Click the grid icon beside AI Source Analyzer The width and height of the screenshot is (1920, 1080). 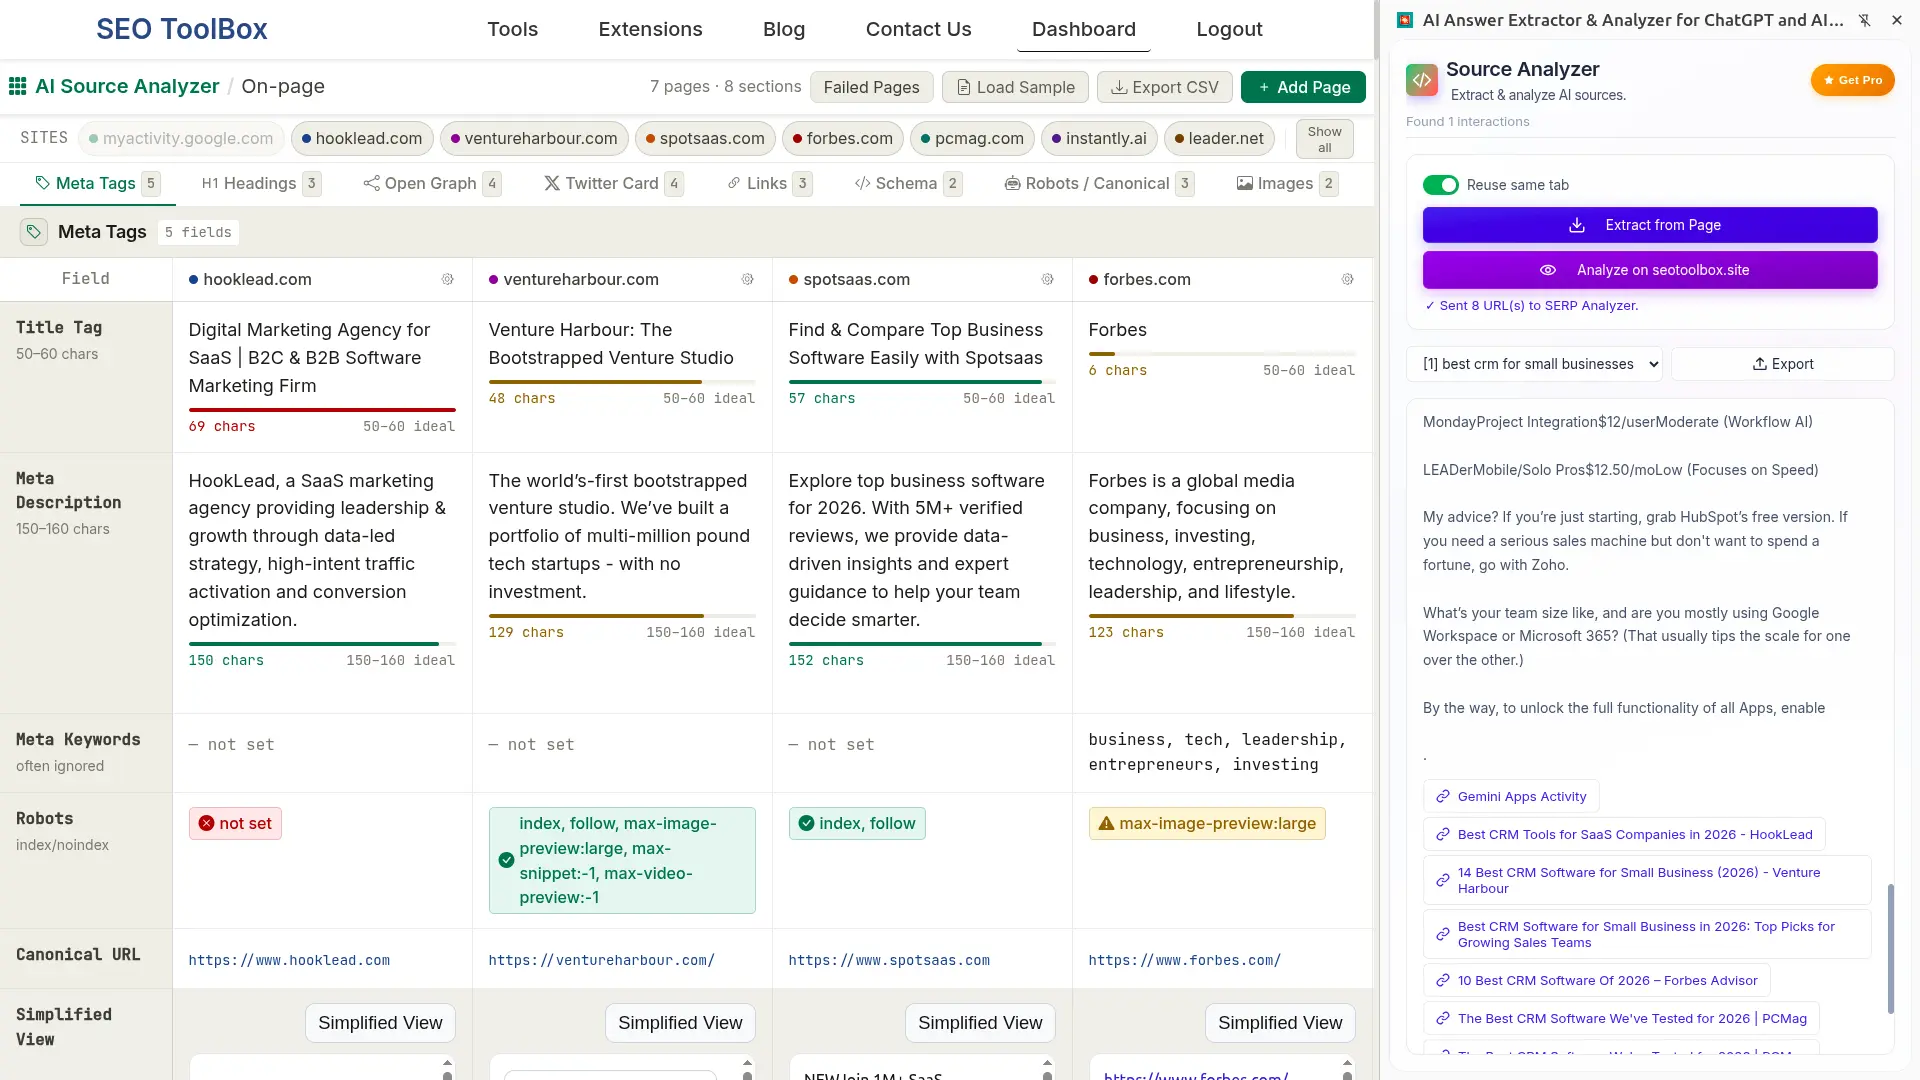point(16,86)
